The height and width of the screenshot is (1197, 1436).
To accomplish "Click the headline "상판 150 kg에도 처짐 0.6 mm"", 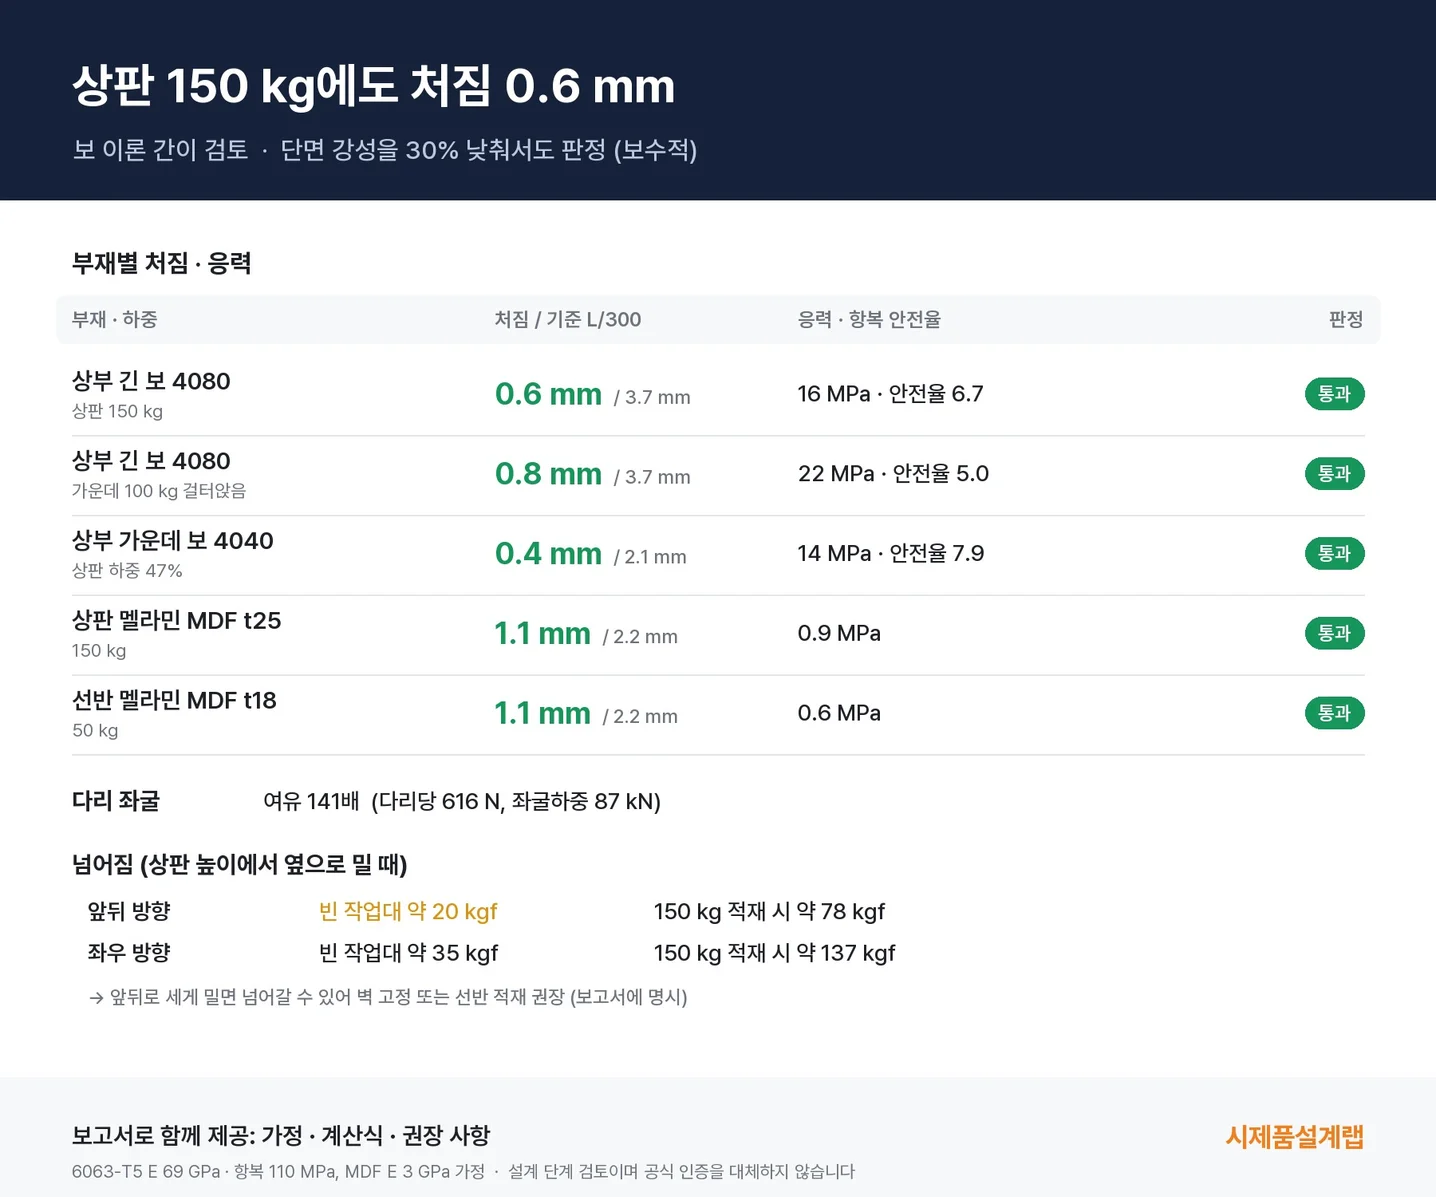I will (x=373, y=86).
